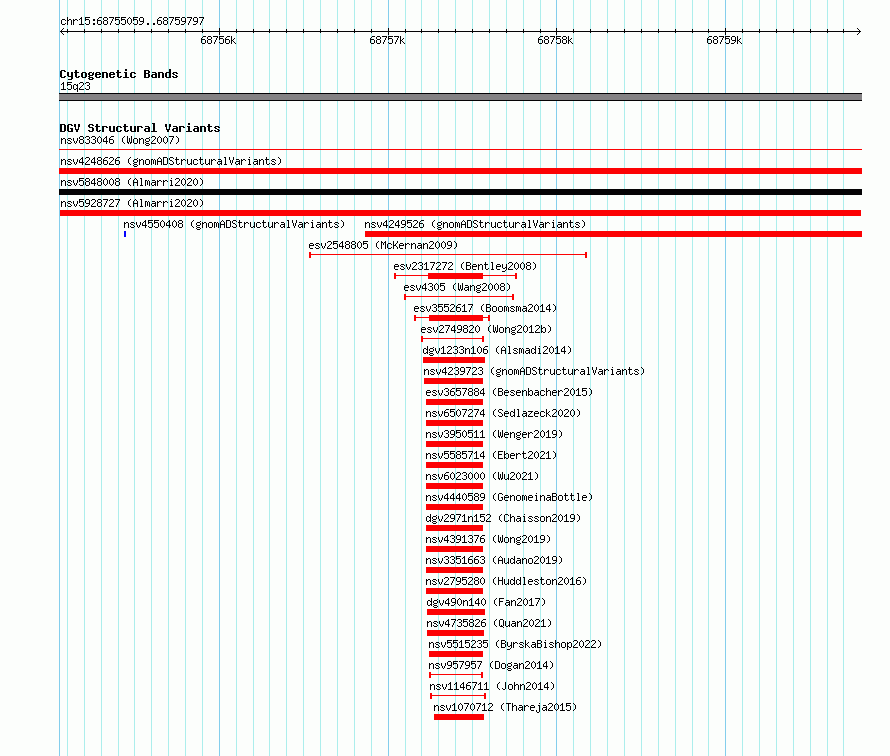890x756 pixels.
Task: Click the nsv833046 (Wong2007) variant label
Action: coord(120,140)
